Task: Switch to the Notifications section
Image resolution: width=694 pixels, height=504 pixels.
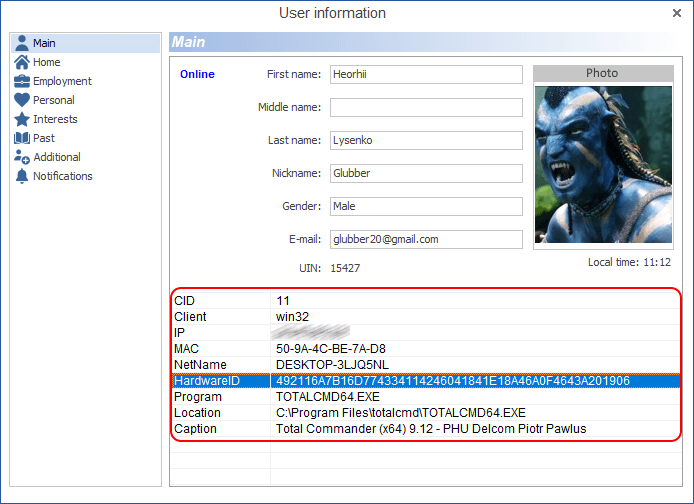Action: coord(62,176)
